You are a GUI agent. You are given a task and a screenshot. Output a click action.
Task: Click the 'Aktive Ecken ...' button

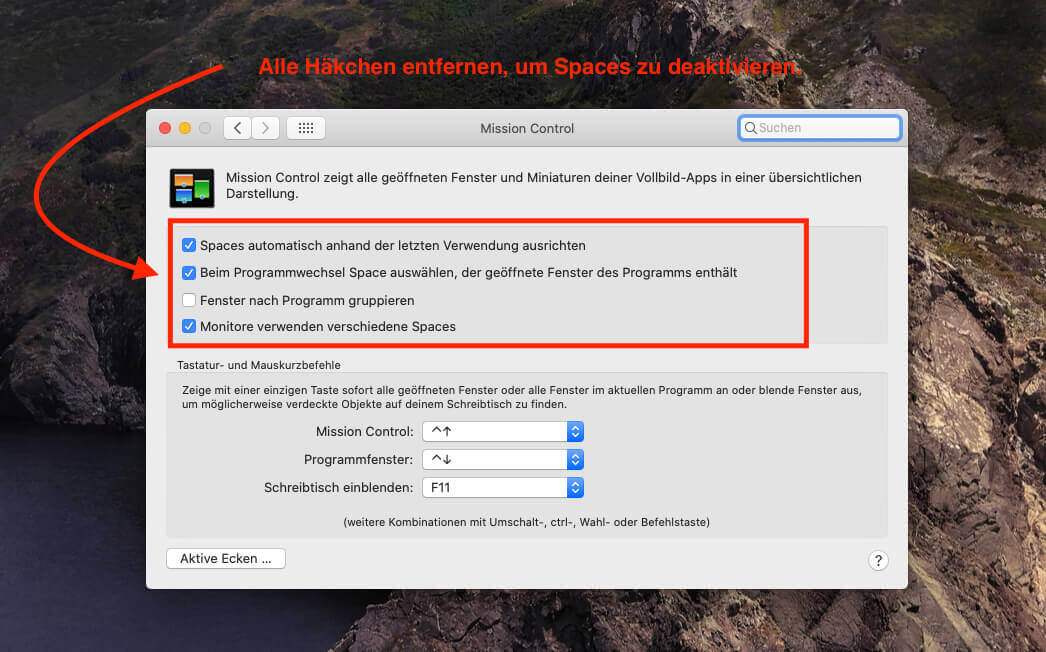(226, 559)
